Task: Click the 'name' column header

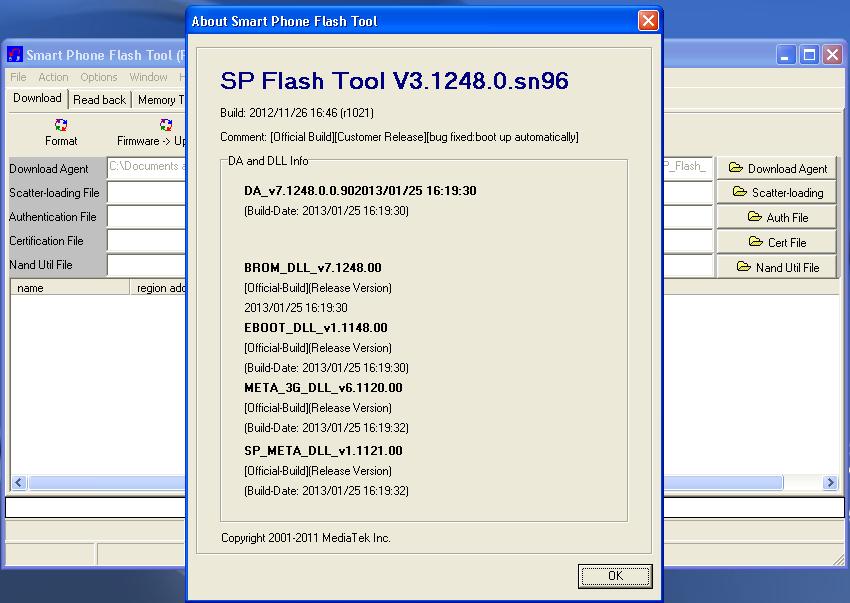Action: coord(70,288)
